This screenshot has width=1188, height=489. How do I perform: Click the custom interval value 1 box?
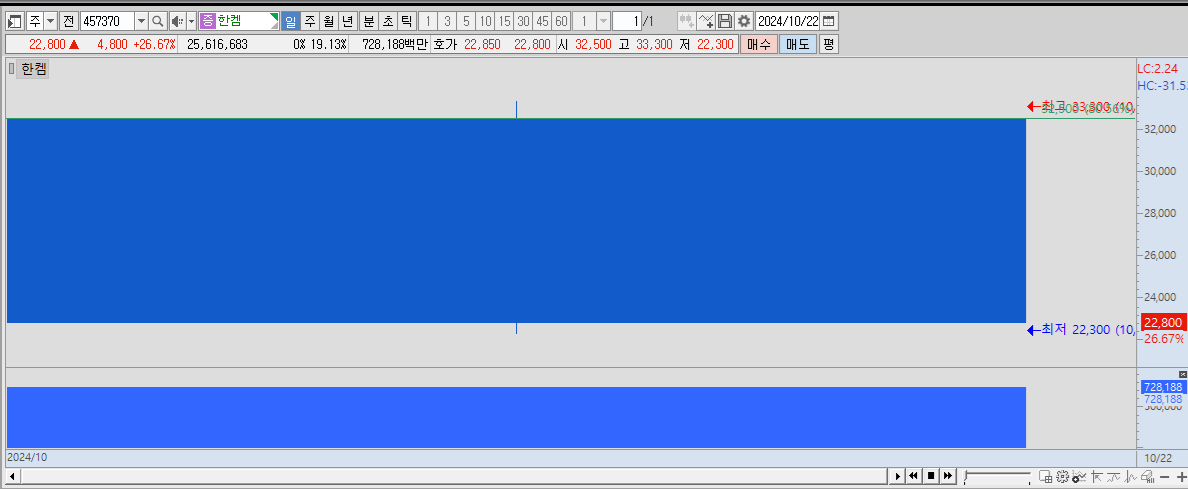pyautogui.click(x=584, y=21)
